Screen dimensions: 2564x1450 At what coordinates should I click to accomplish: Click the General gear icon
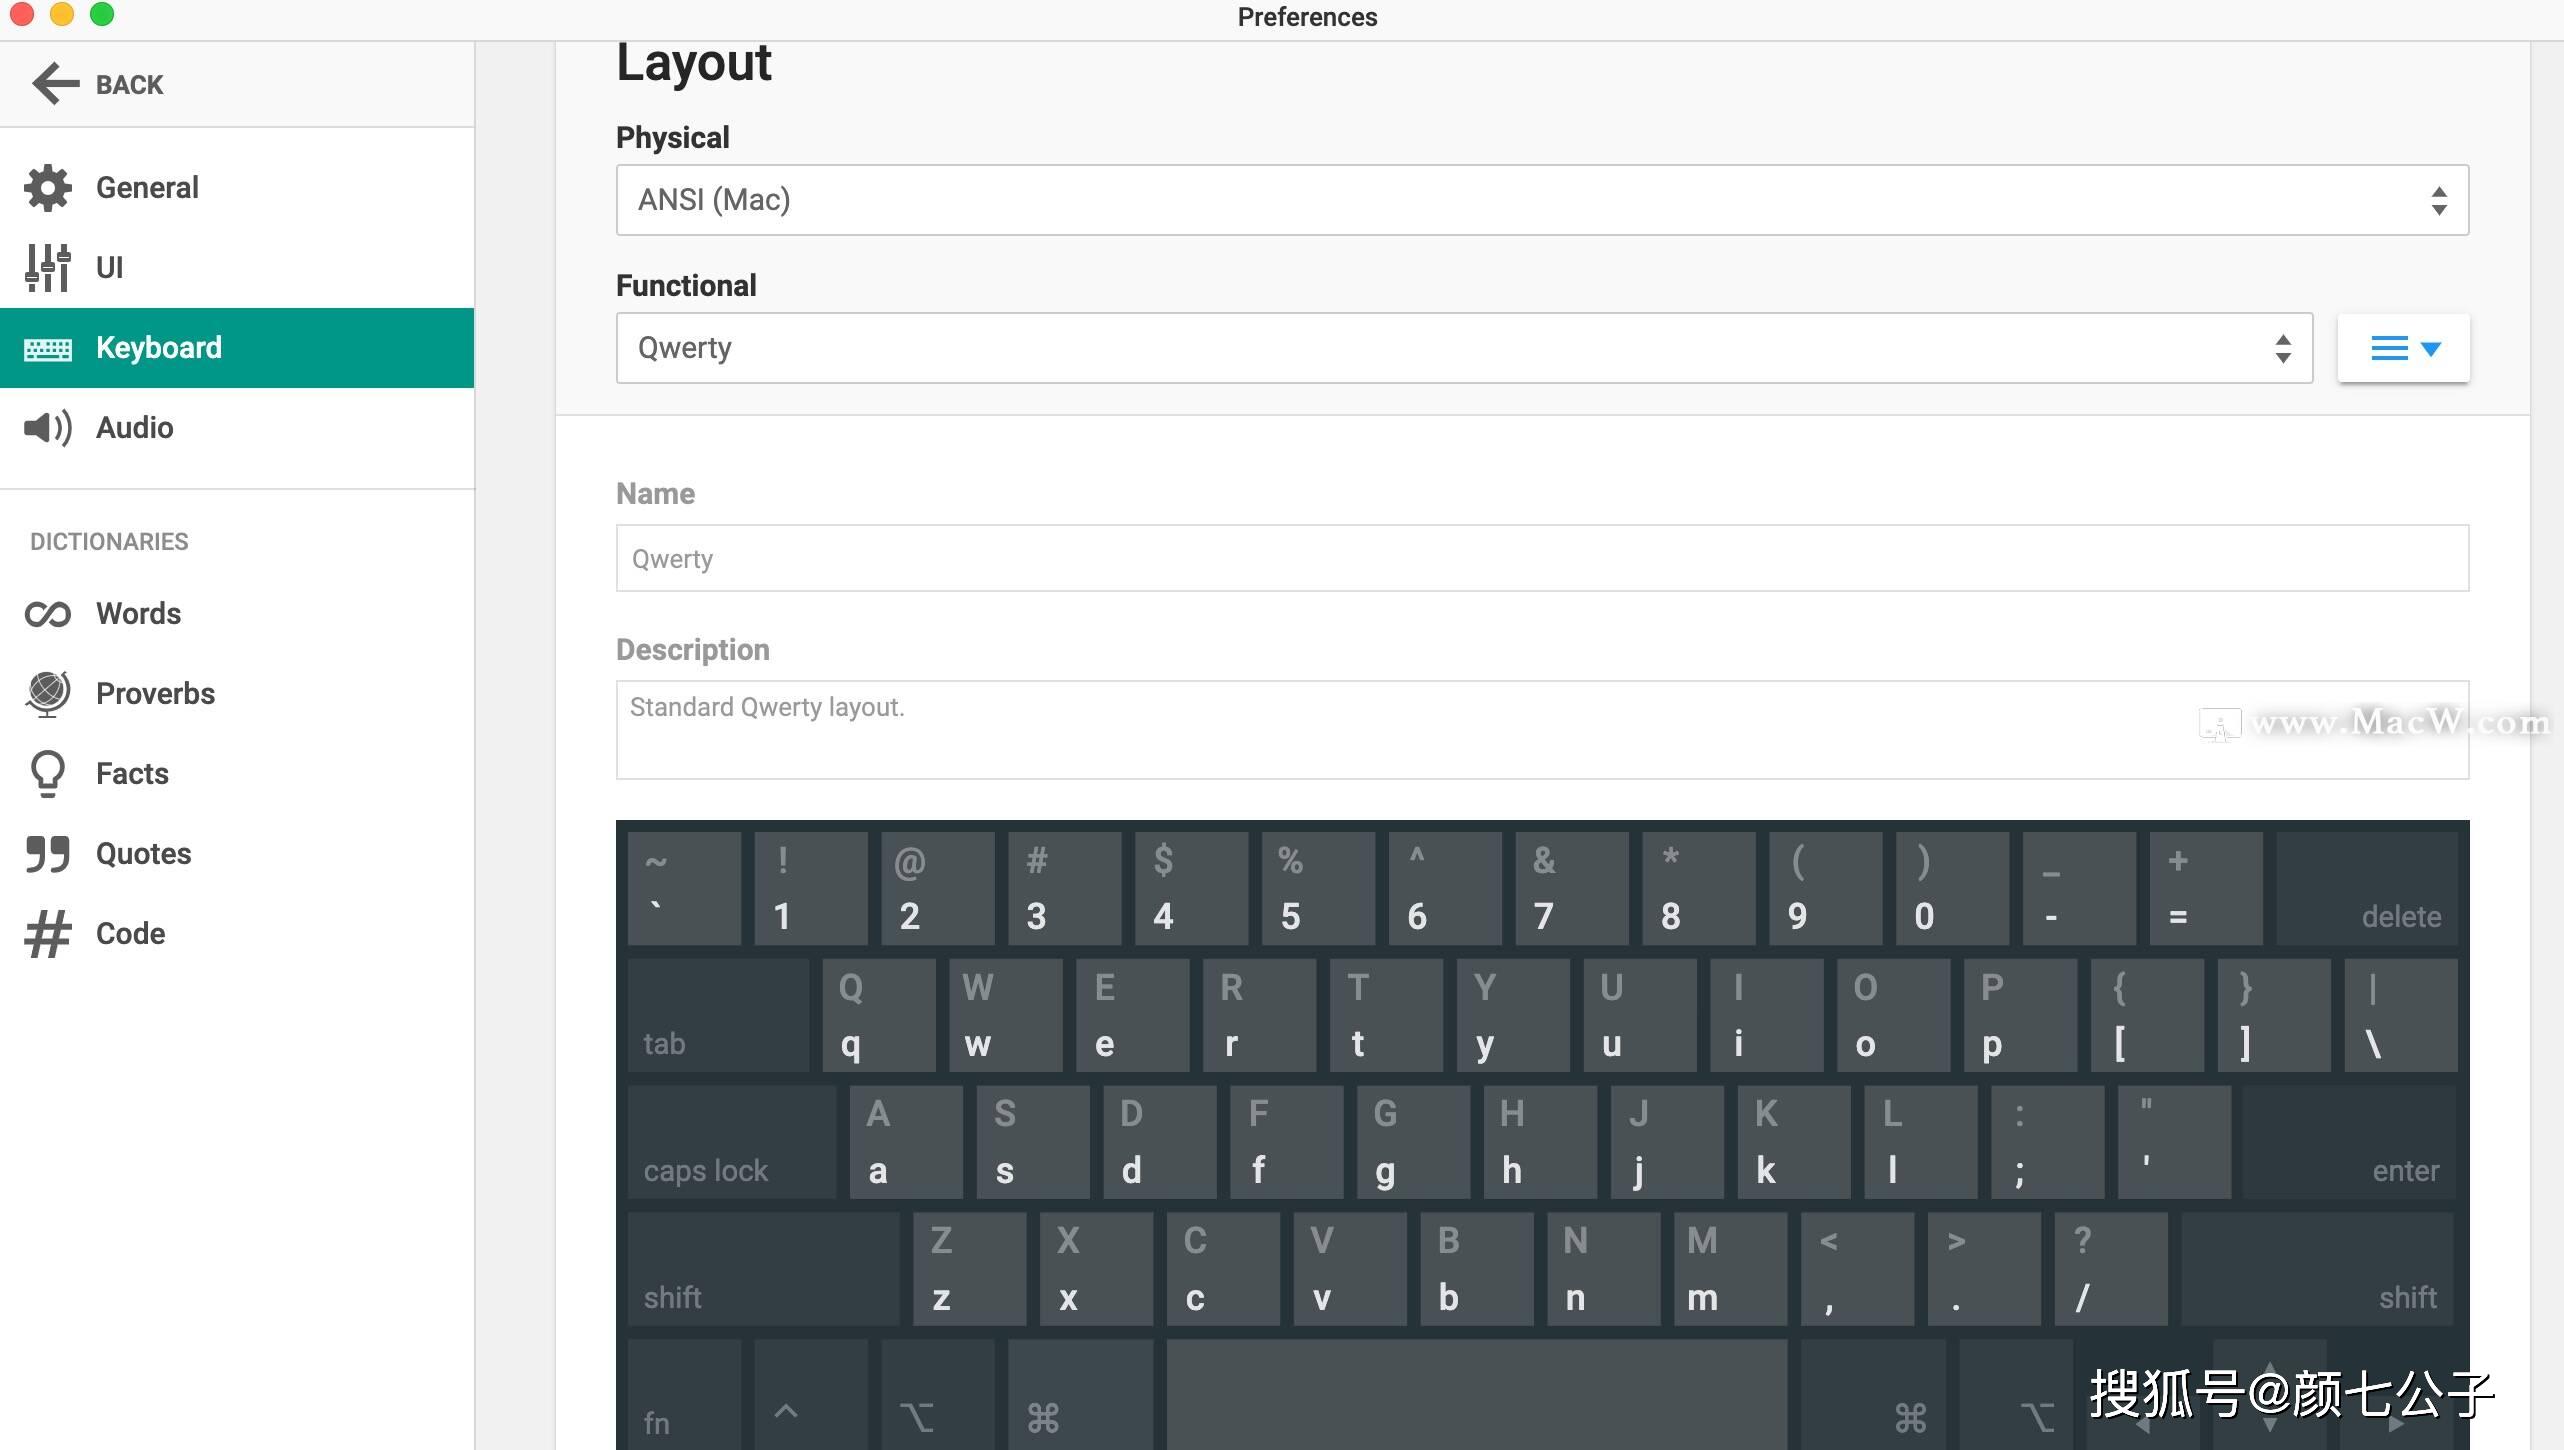coord(48,188)
